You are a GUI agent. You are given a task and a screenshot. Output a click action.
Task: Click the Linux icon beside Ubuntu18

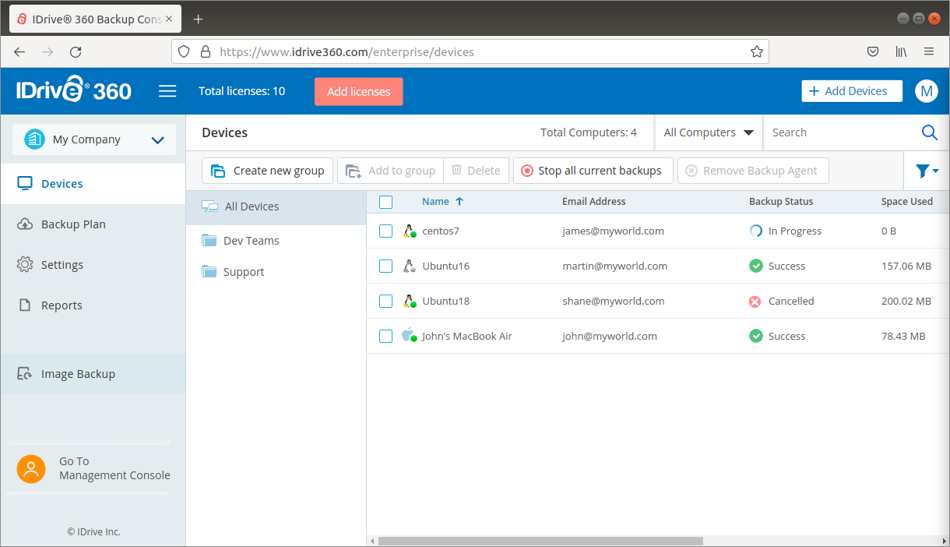410,301
